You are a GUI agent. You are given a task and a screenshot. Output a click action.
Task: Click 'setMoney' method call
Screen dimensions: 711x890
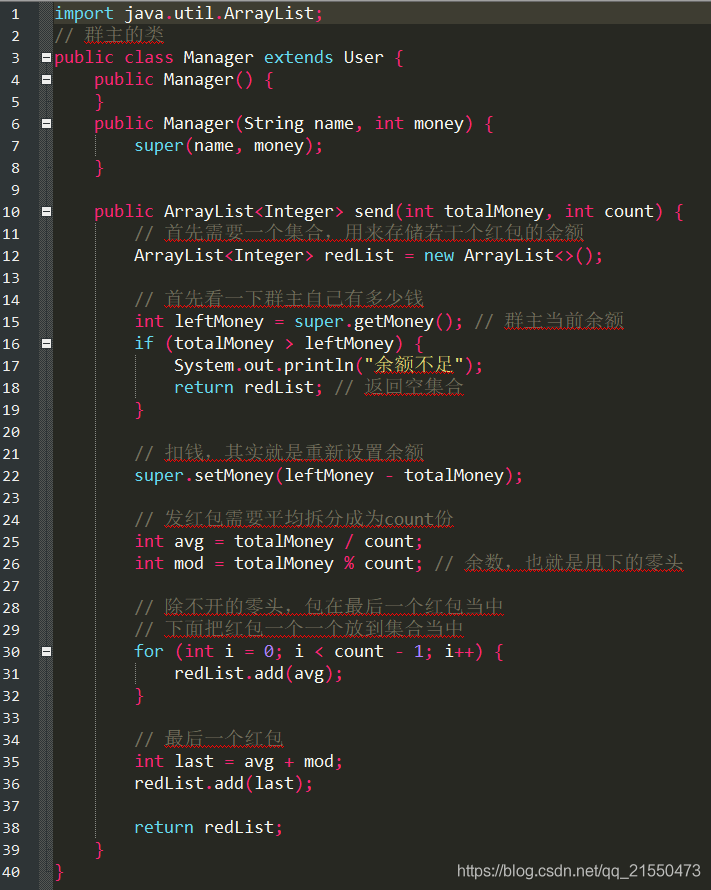pyautogui.click(x=234, y=476)
